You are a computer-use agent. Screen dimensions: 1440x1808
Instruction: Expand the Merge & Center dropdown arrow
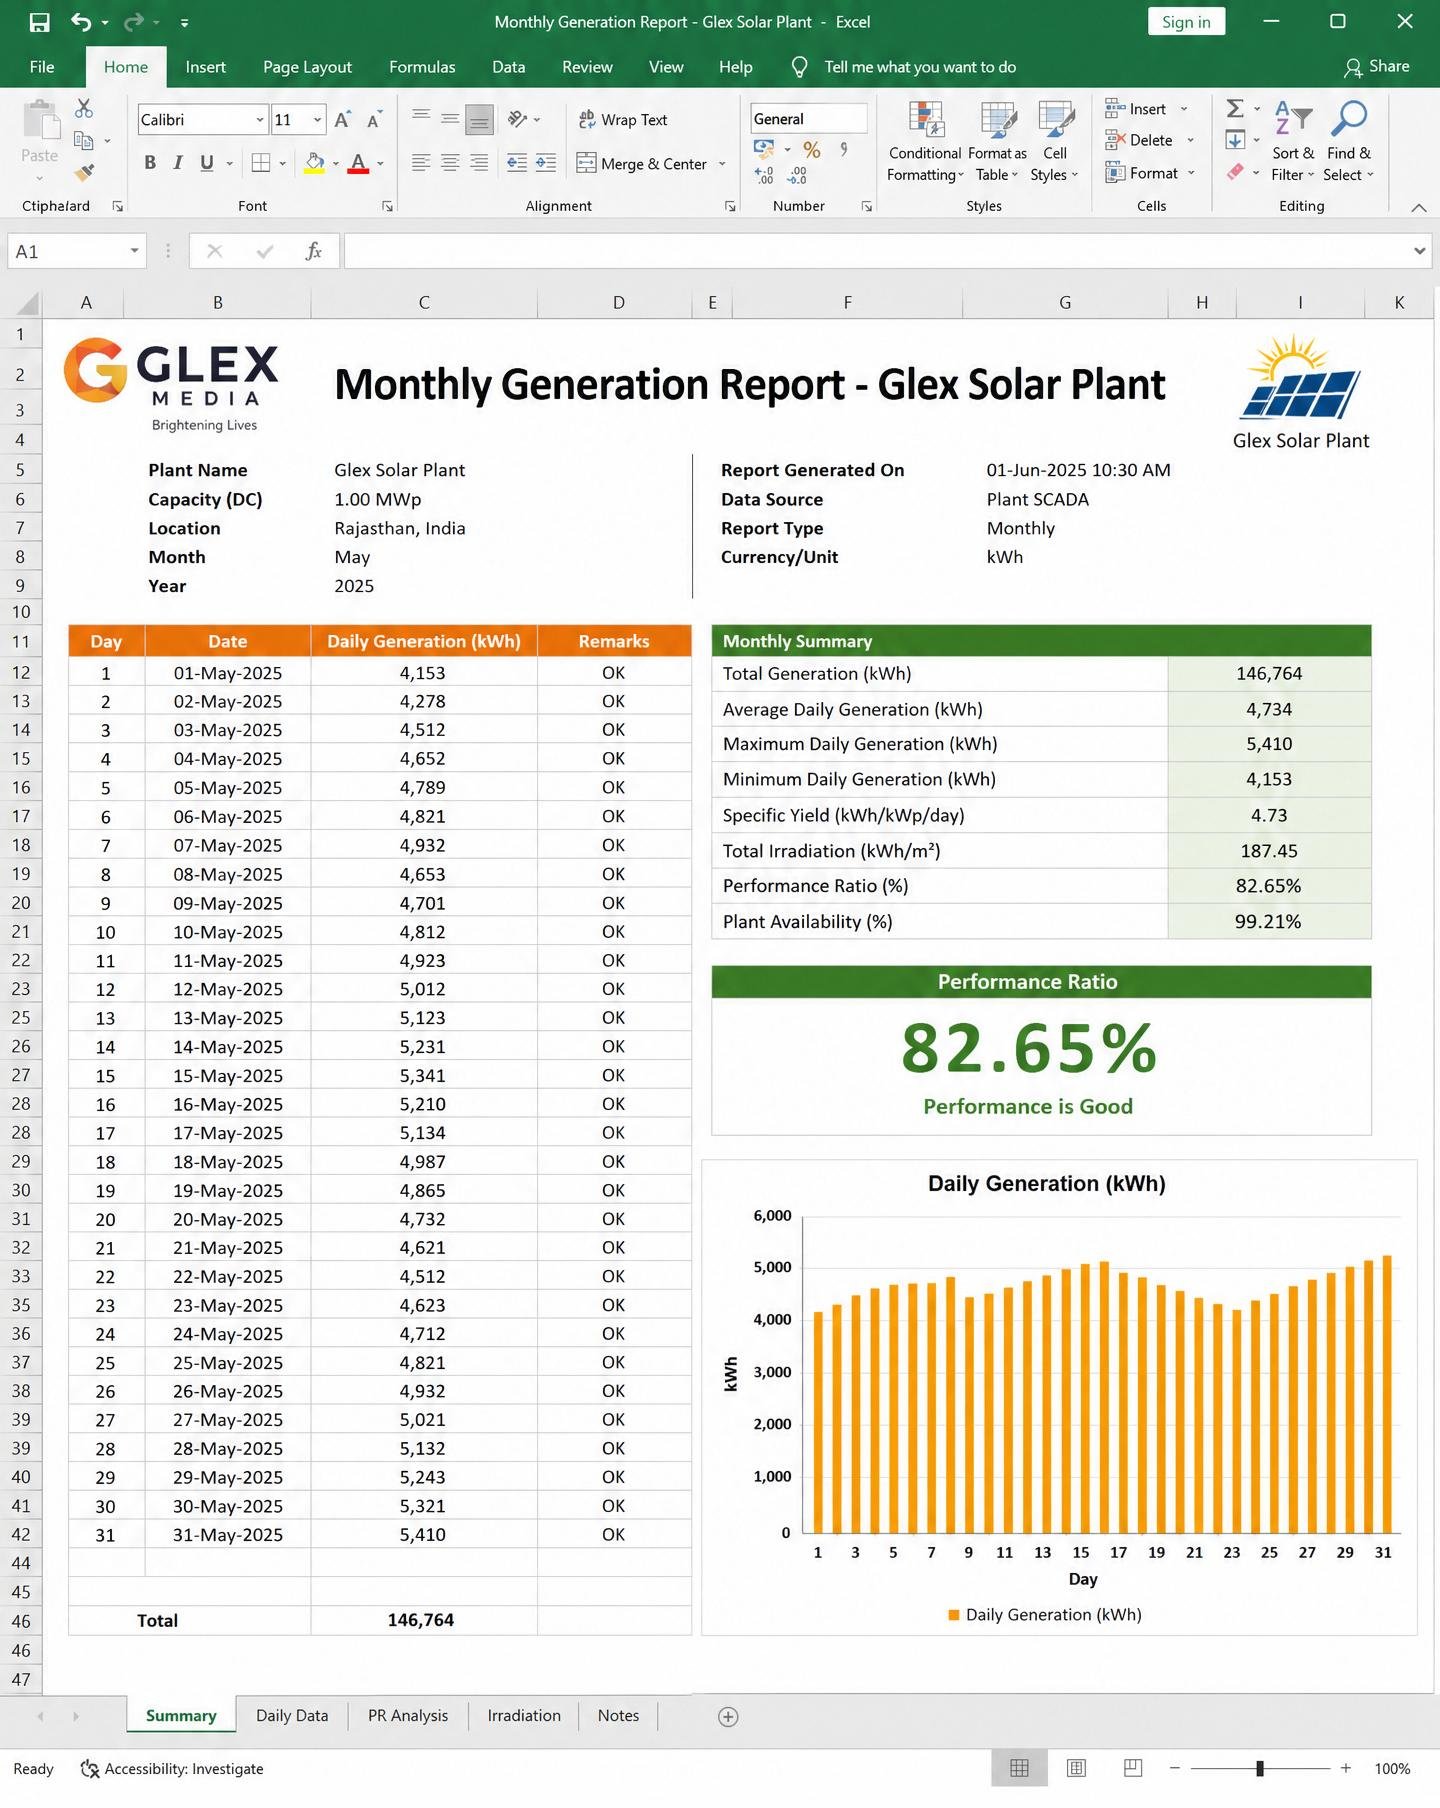coord(722,164)
